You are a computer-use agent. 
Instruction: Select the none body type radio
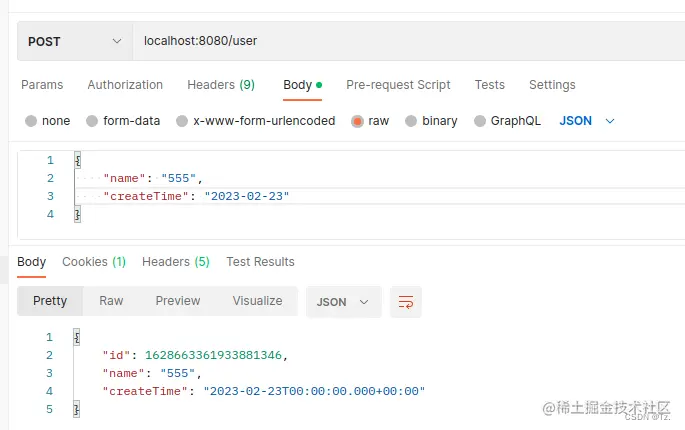pyautogui.click(x=31, y=121)
